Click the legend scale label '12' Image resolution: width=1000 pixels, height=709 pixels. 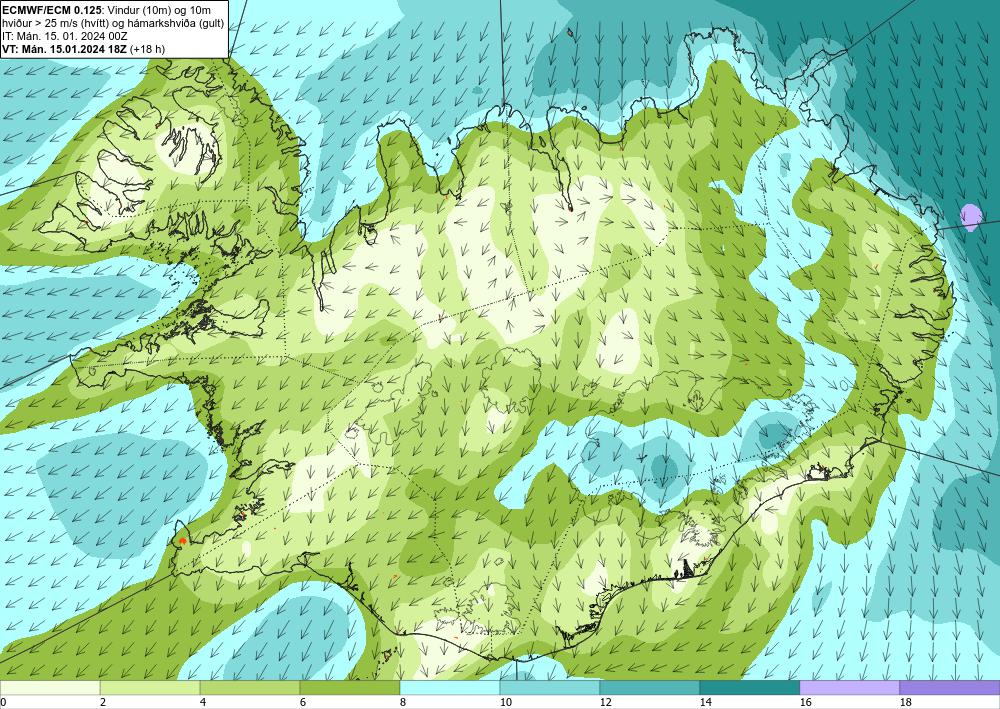pos(605,703)
